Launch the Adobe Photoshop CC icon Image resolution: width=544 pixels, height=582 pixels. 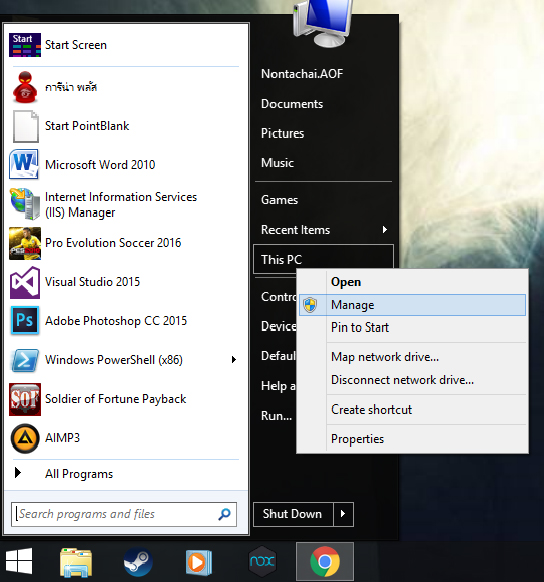pyautogui.click(x=25, y=321)
